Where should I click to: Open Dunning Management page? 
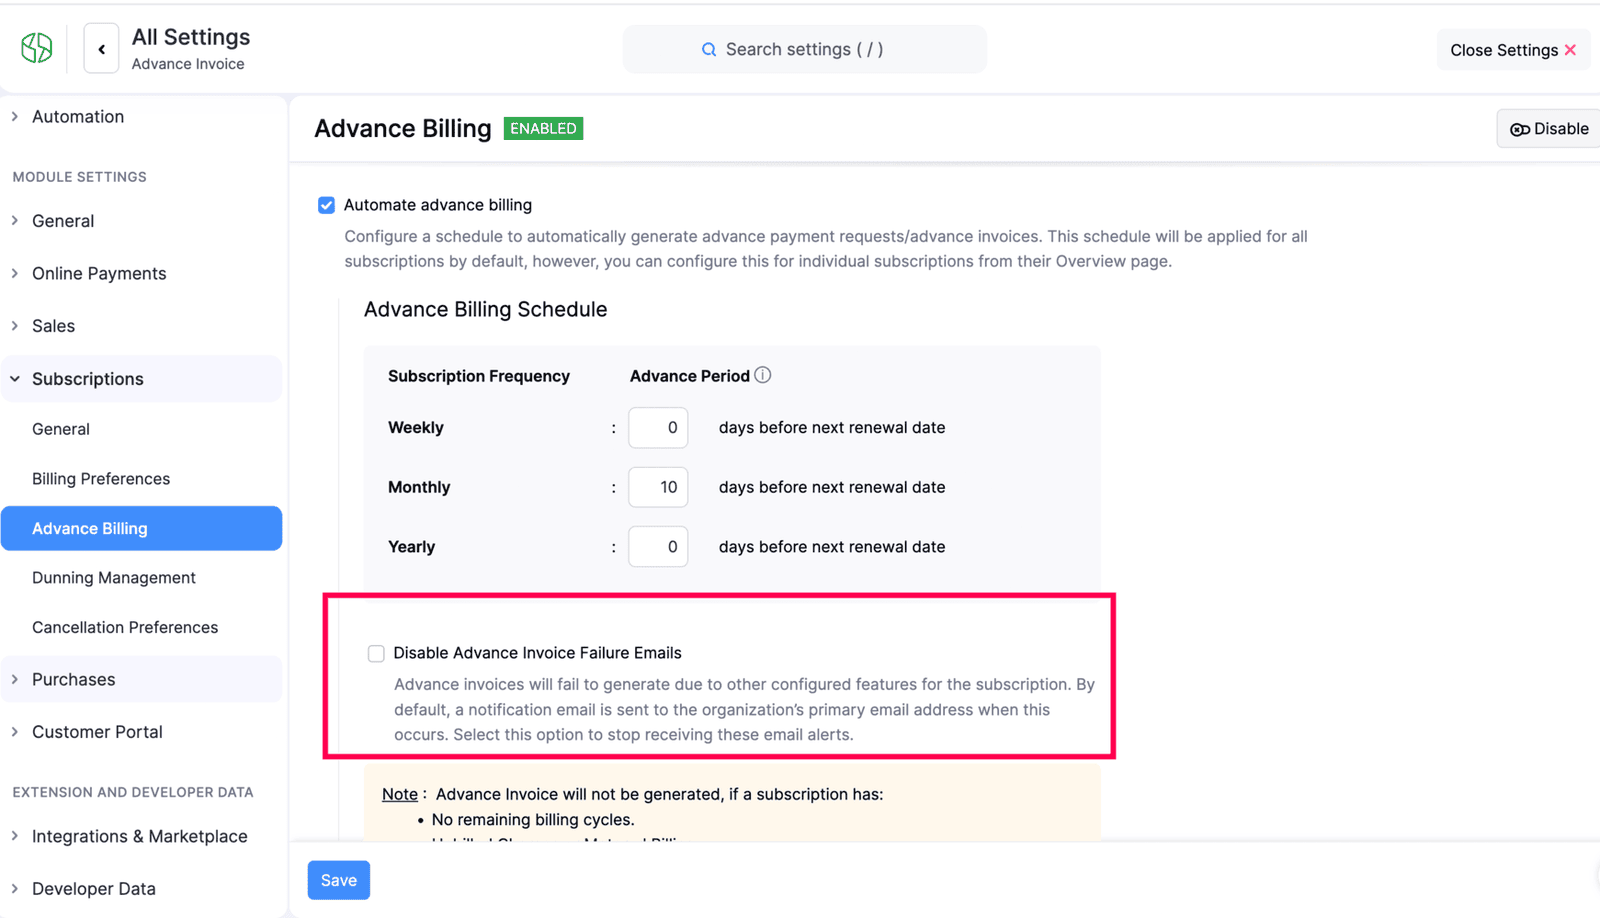(x=114, y=577)
